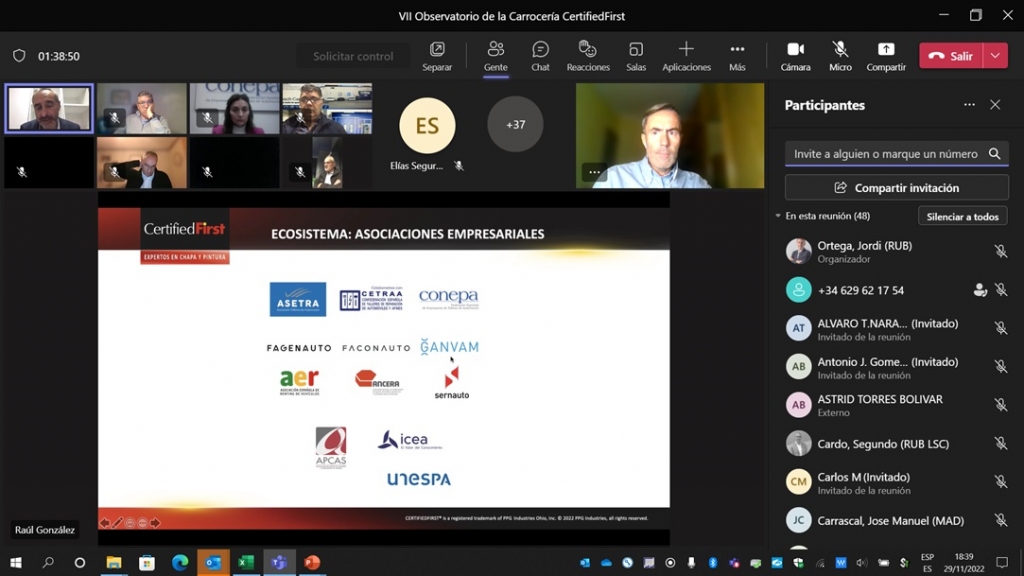Expand the Salir dropdown arrow
Image resolution: width=1024 pixels, height=576 pixels.
coord(996,56)
